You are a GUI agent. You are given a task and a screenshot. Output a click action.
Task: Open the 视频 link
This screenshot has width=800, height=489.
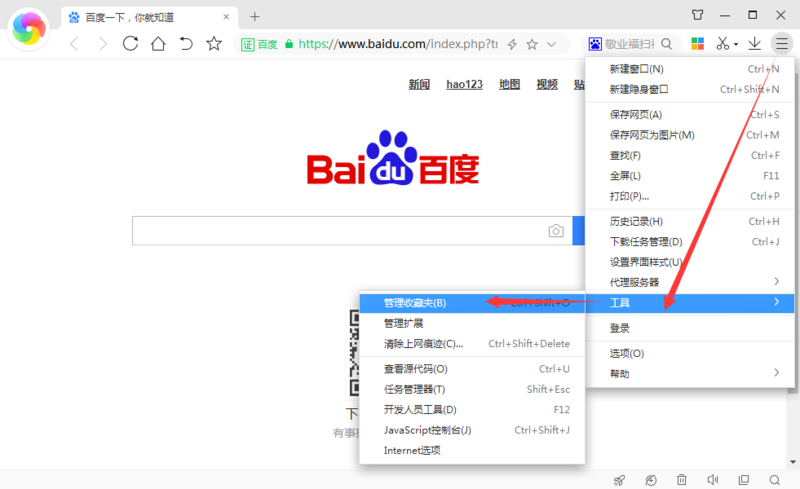point(547,84)
